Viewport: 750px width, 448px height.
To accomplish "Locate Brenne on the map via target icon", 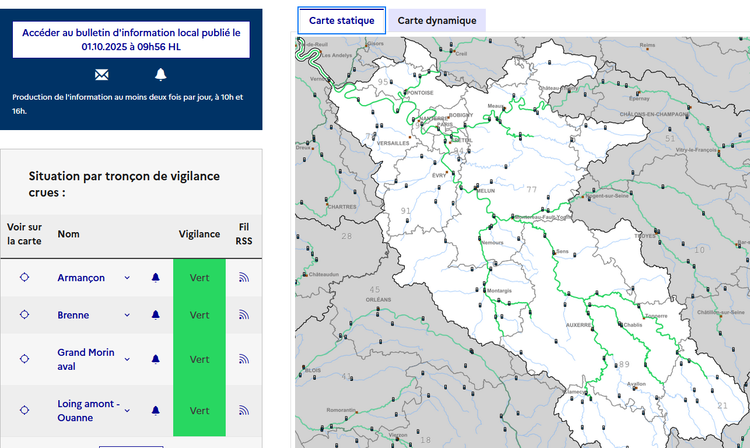I will (25, 315).
